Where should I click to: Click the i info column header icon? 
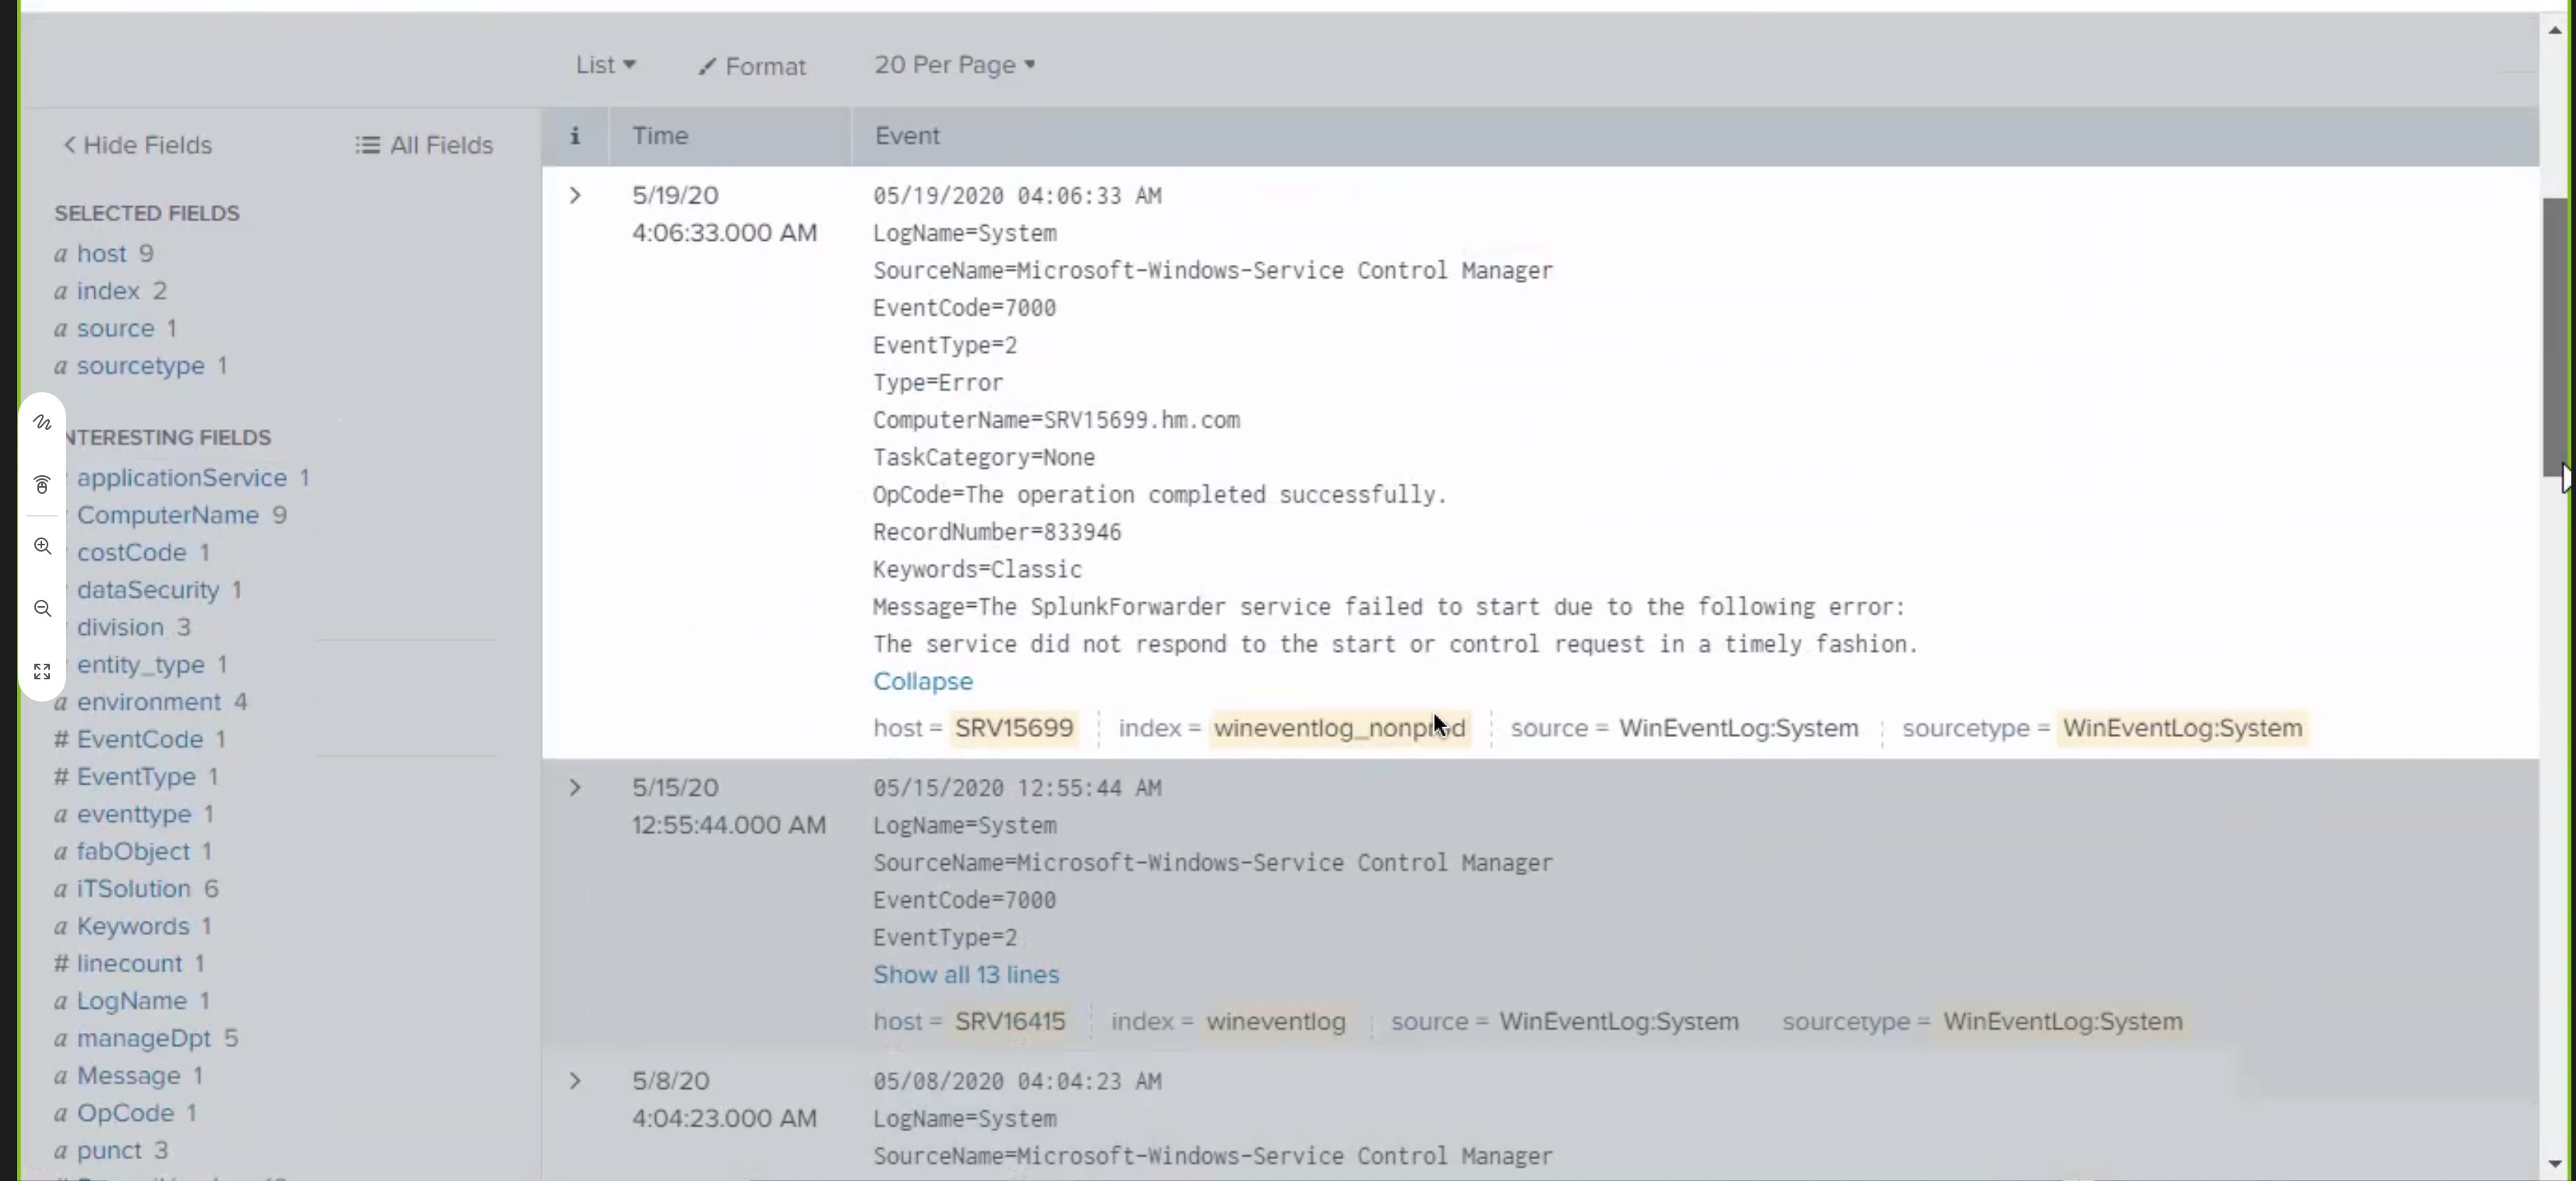[575, 136]
